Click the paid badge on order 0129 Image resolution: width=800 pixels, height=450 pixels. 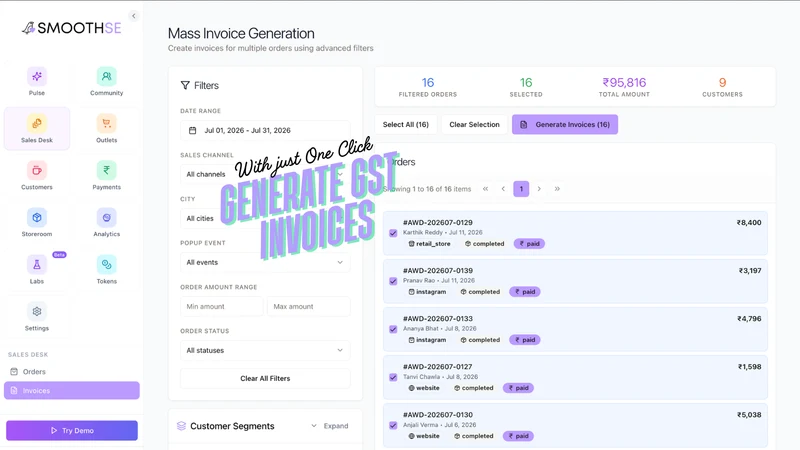tap(529, 244)
